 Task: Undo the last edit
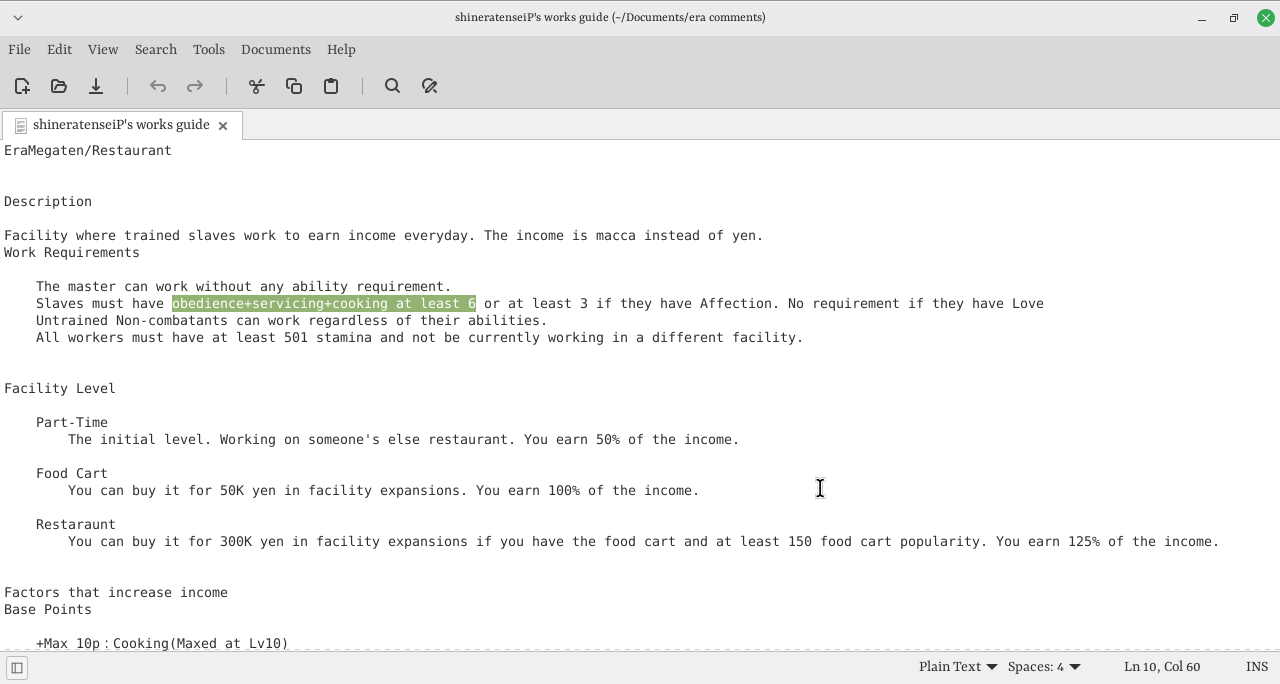point(158,86)
